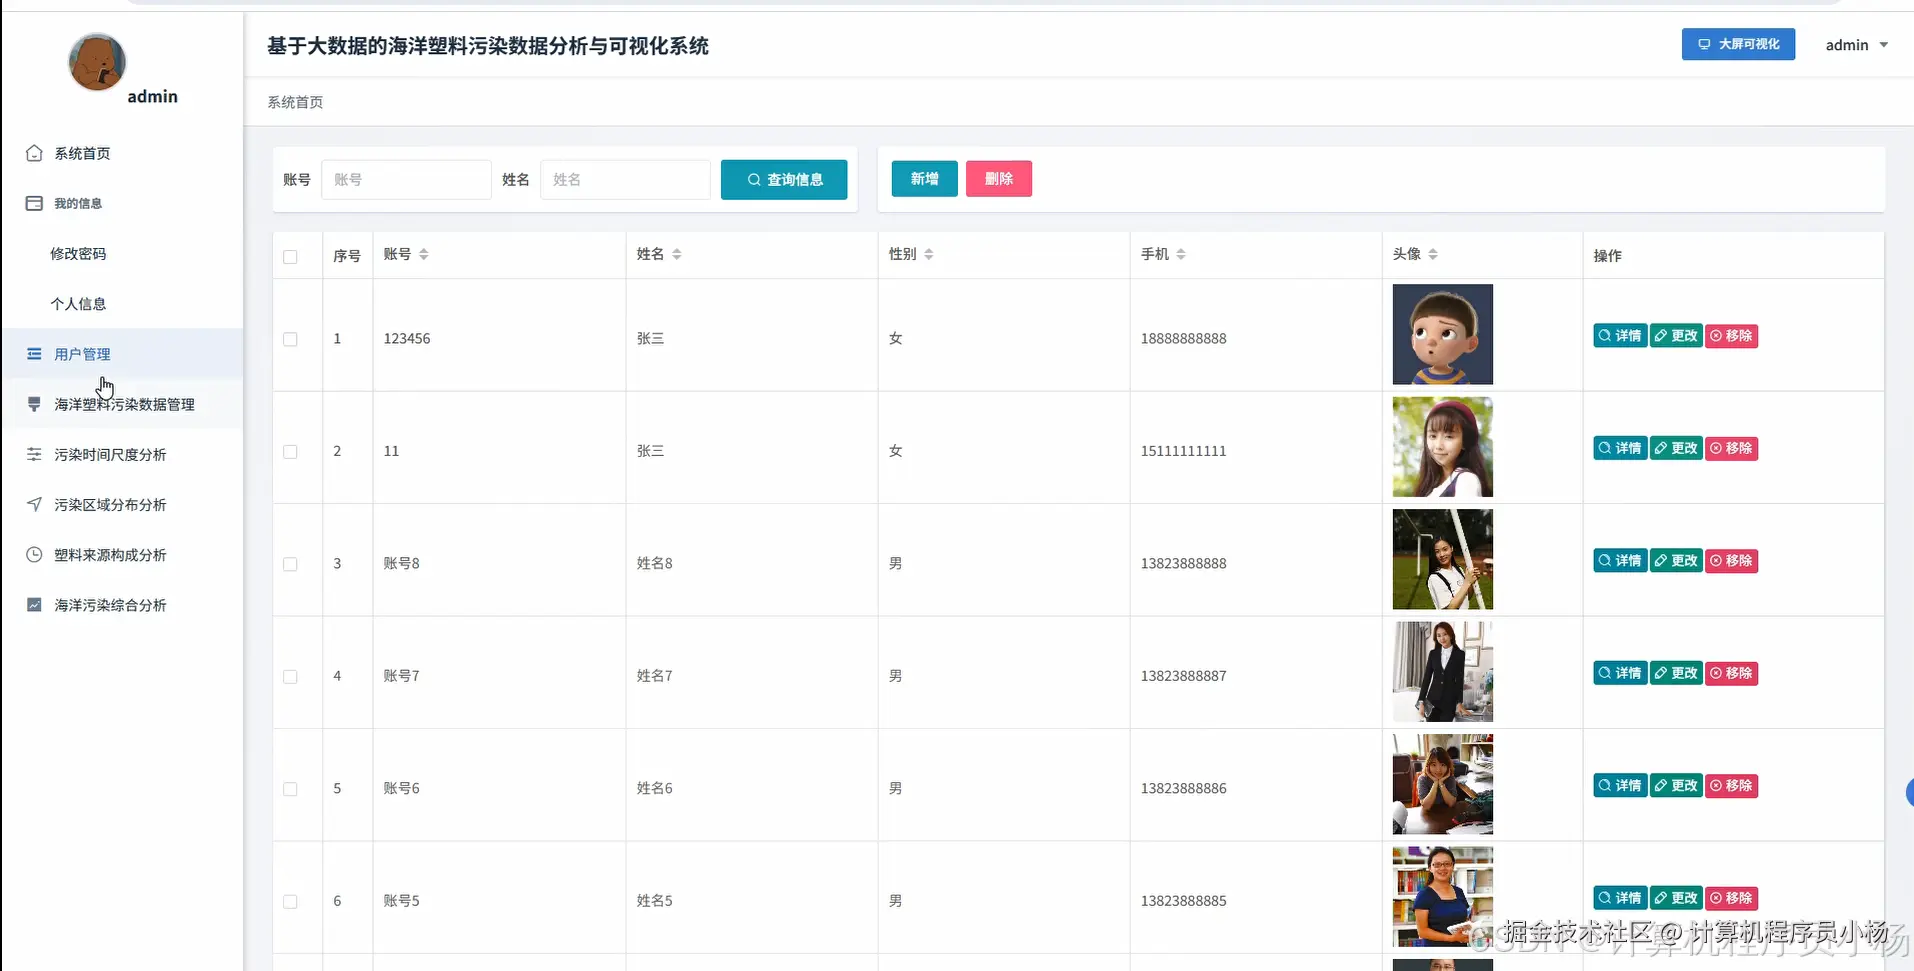Sort table by 账号 column arrows
This screenshot has width=1914, height=971.
click(x=424, y=254)
